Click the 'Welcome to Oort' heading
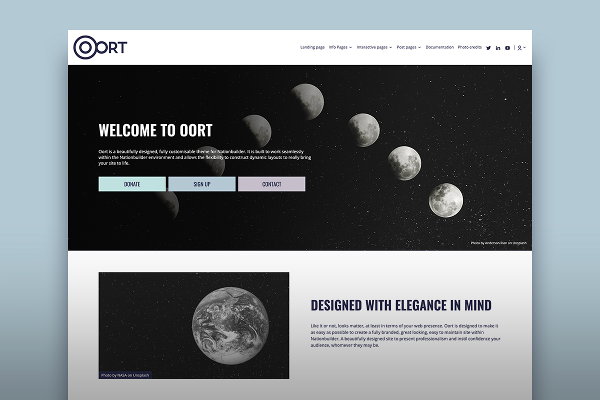The height and width of the screenshot is (400, 600). point(155,130)
